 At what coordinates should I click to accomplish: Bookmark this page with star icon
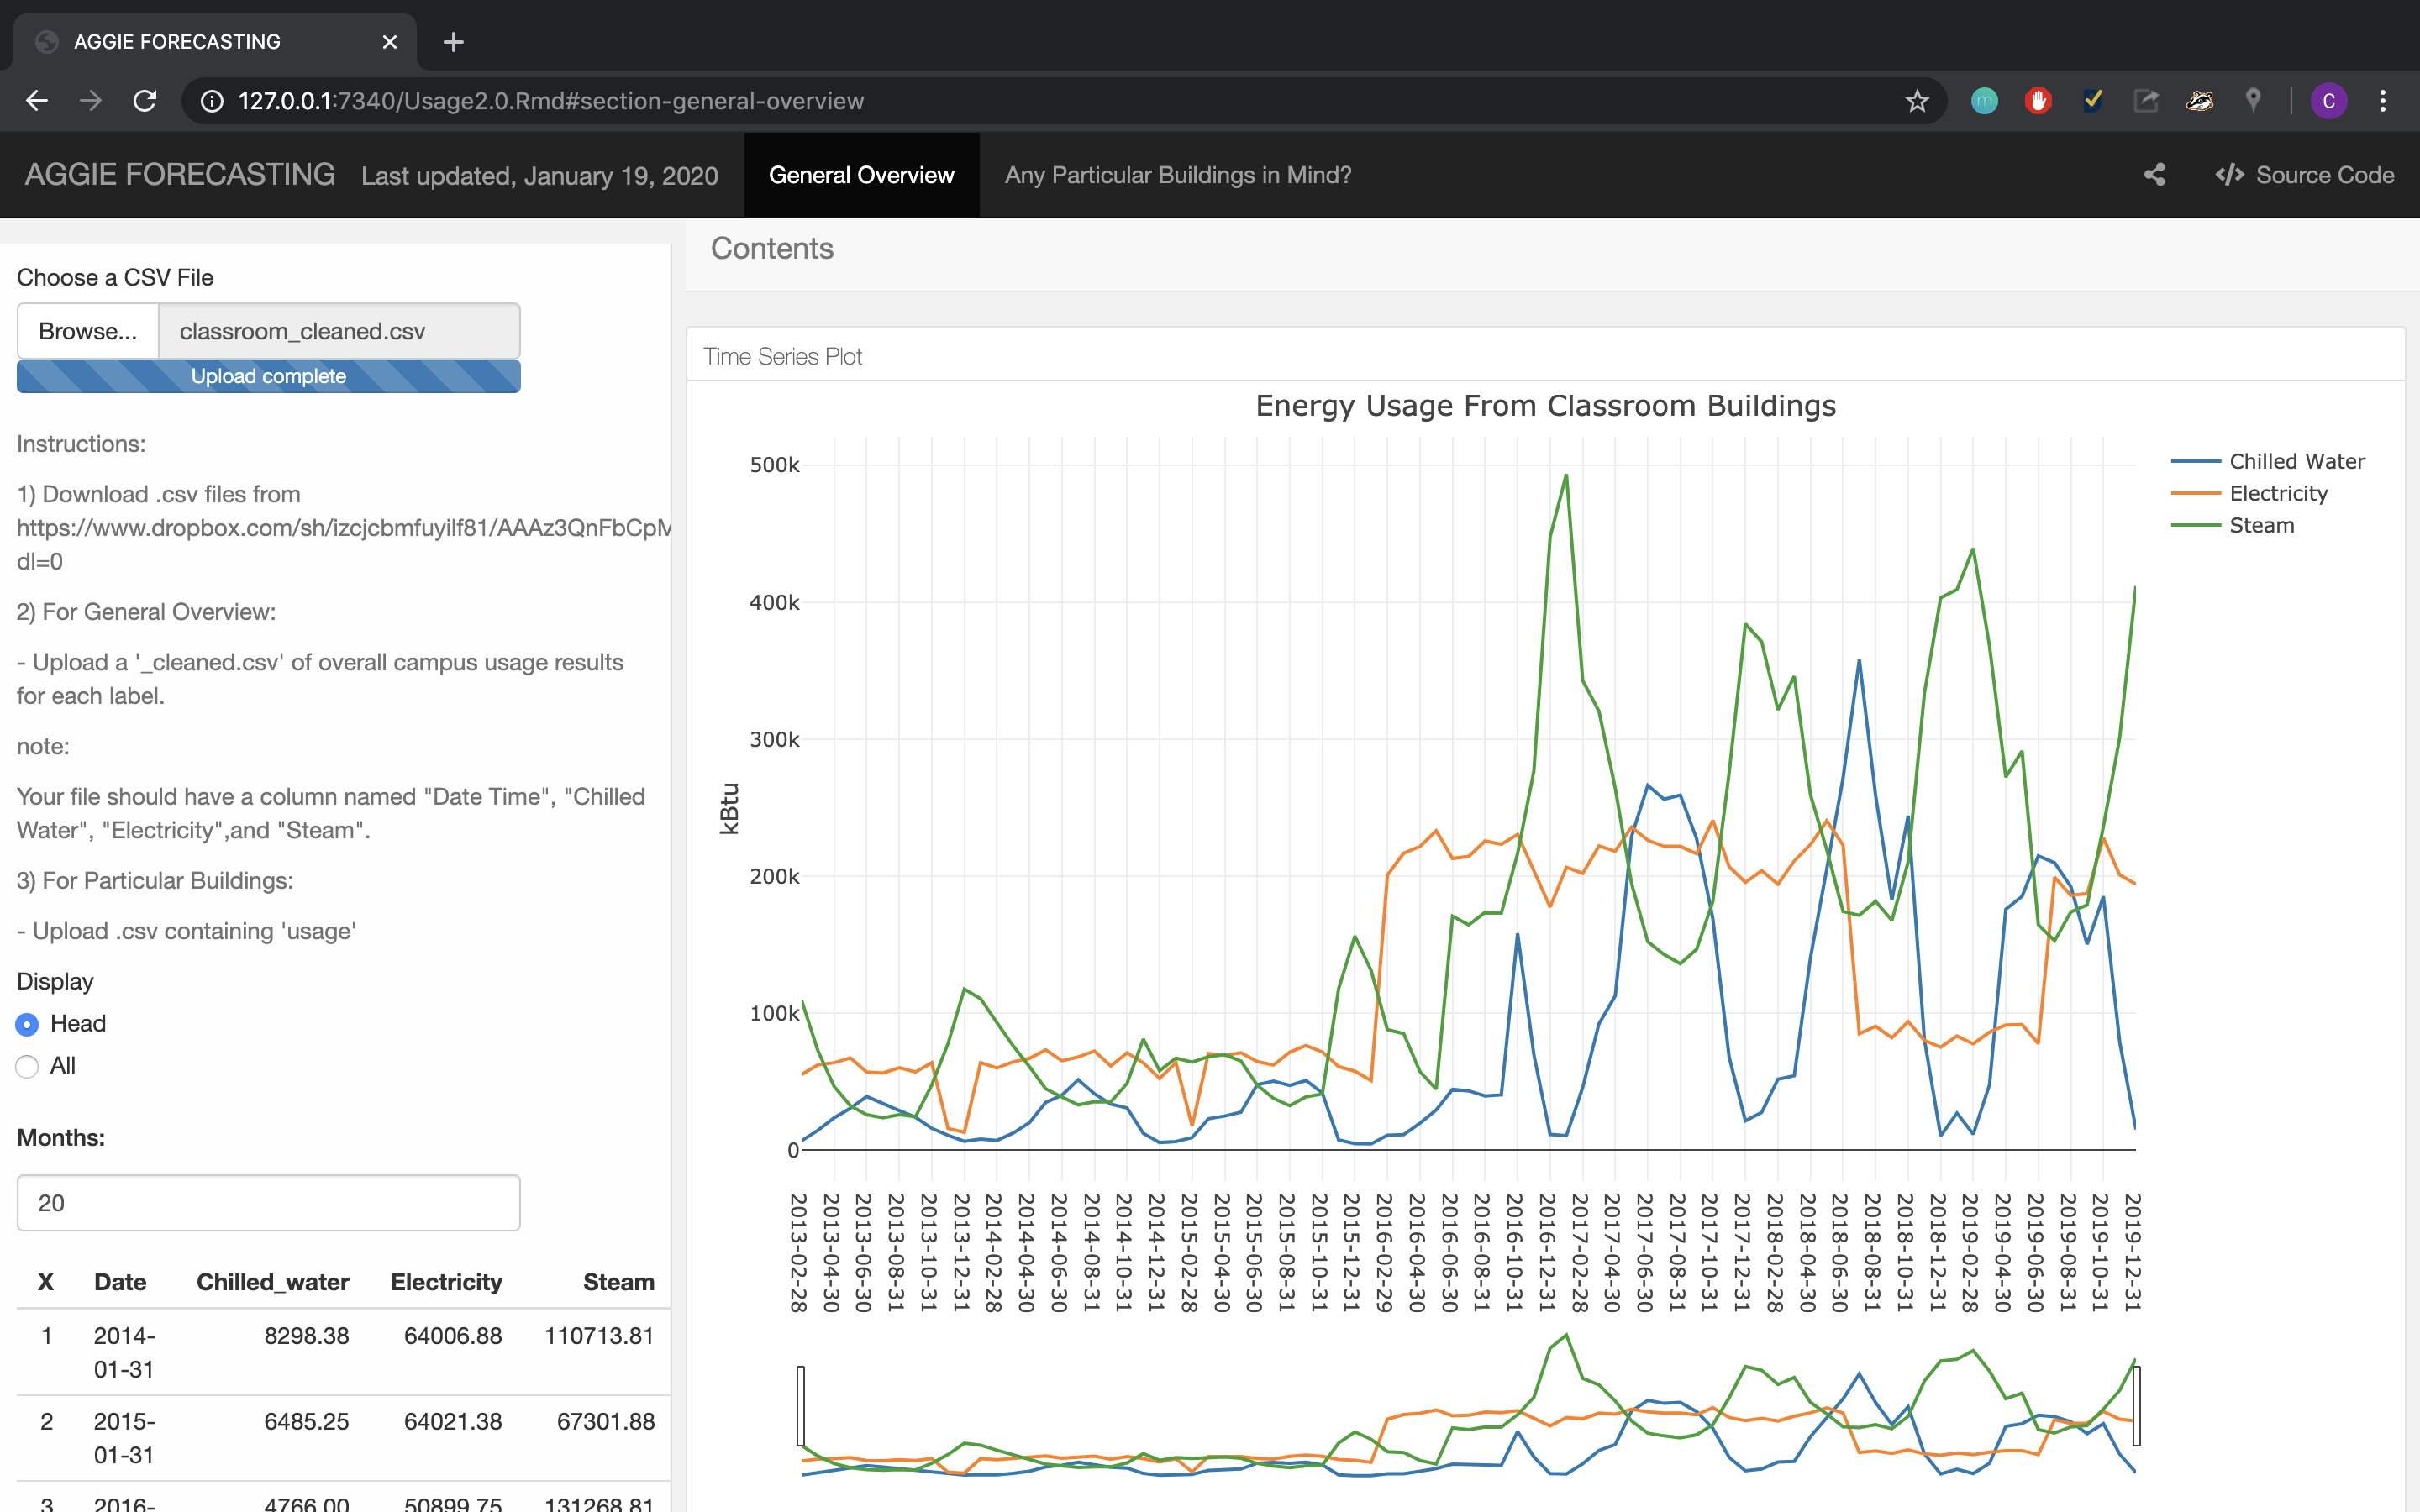coord(1916,101)
